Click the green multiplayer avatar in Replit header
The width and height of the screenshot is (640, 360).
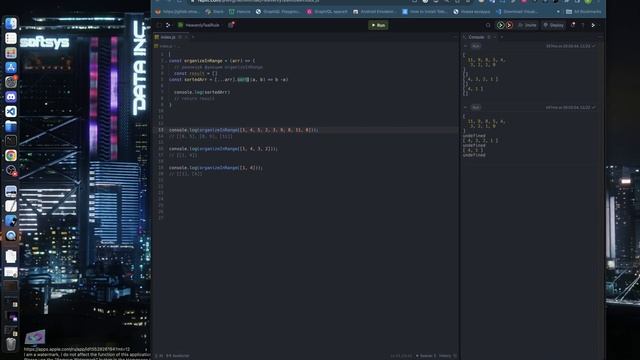coord(500,25)
